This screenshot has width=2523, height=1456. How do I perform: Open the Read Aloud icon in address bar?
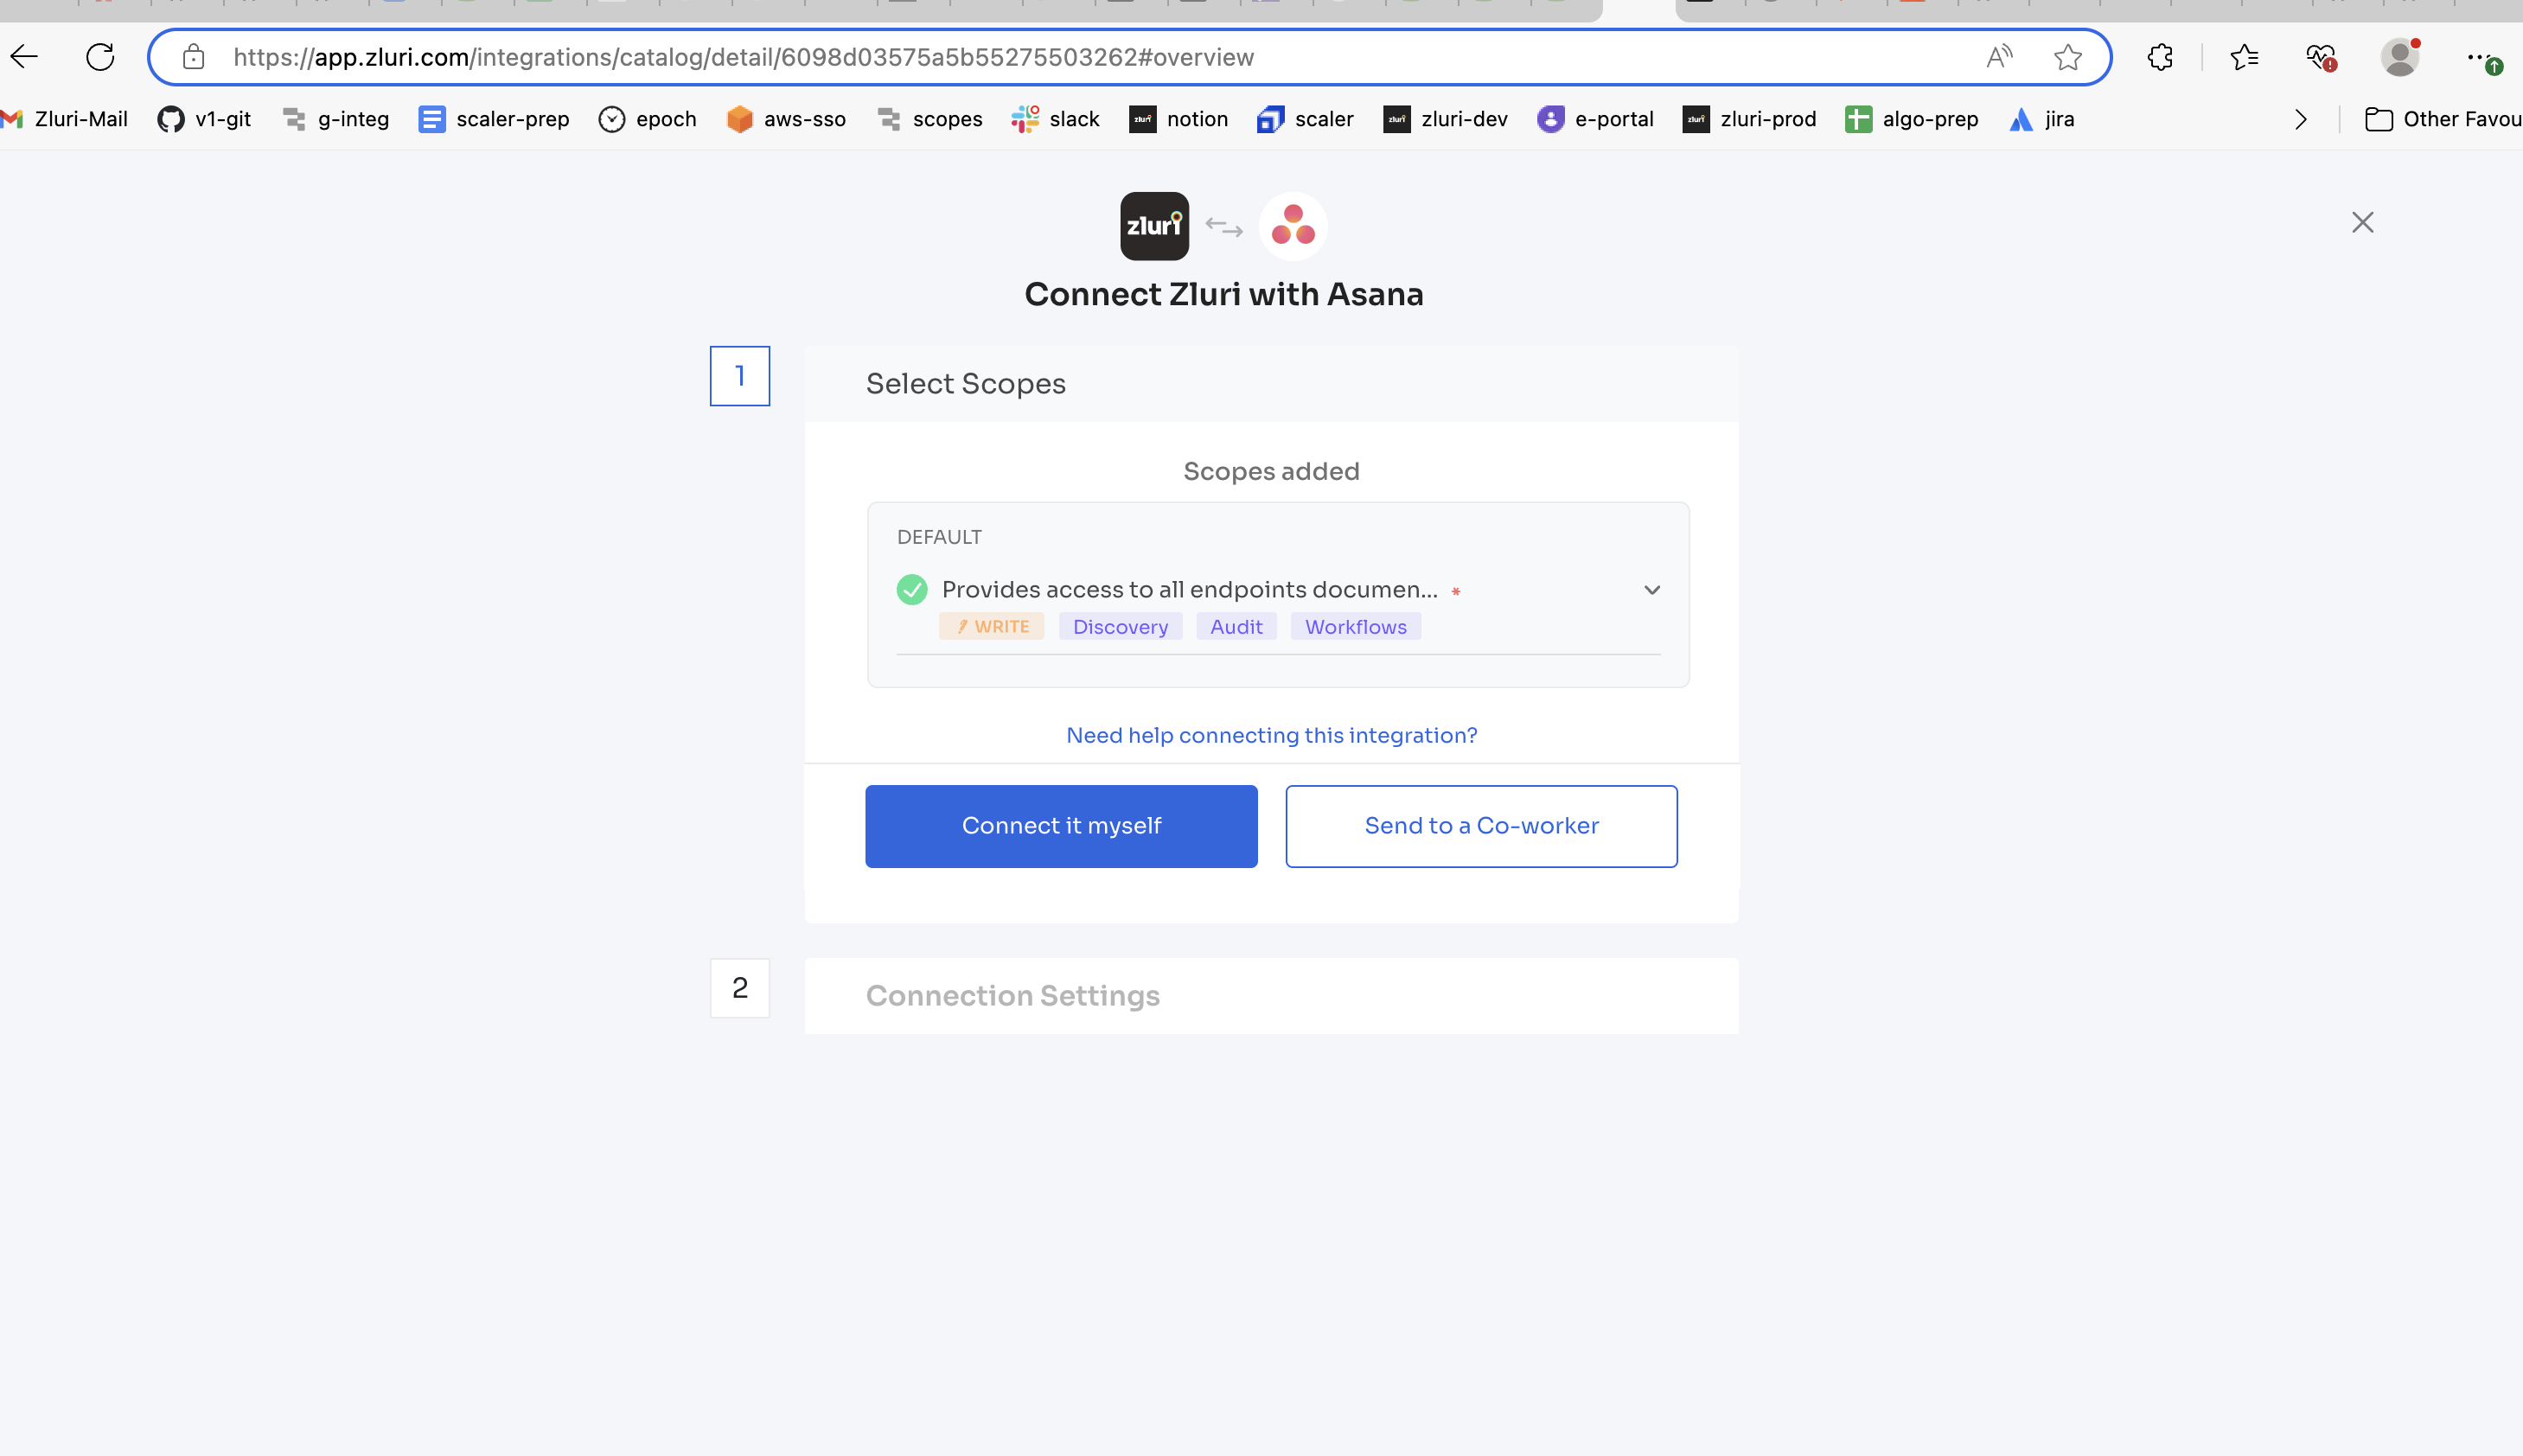1999,57
